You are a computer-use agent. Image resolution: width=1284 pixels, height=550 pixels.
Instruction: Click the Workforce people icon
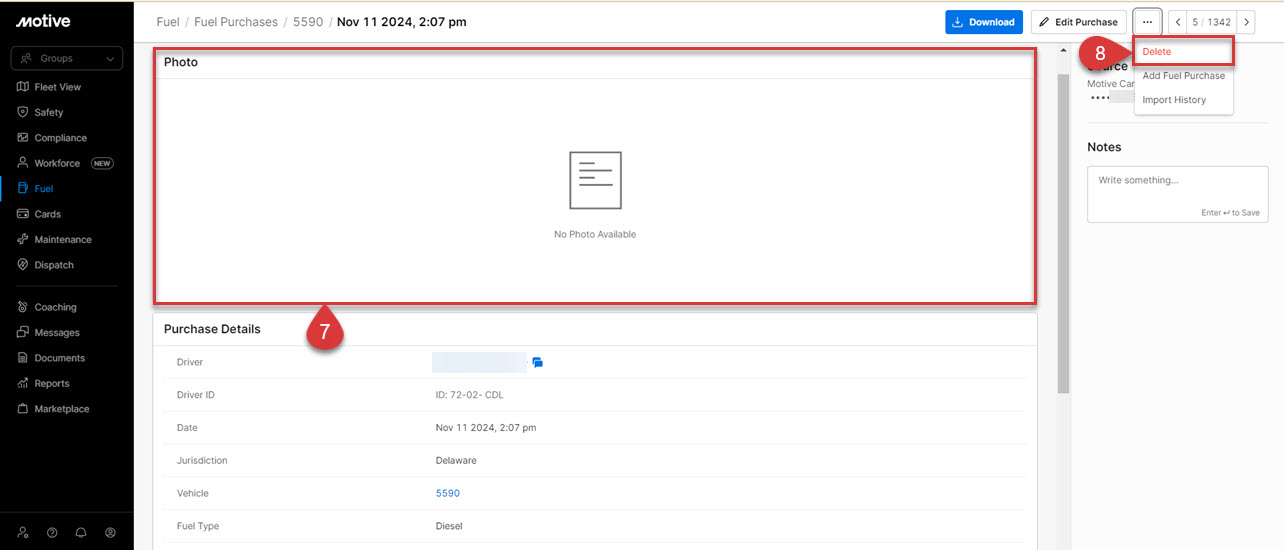click(x=23, y=163)
